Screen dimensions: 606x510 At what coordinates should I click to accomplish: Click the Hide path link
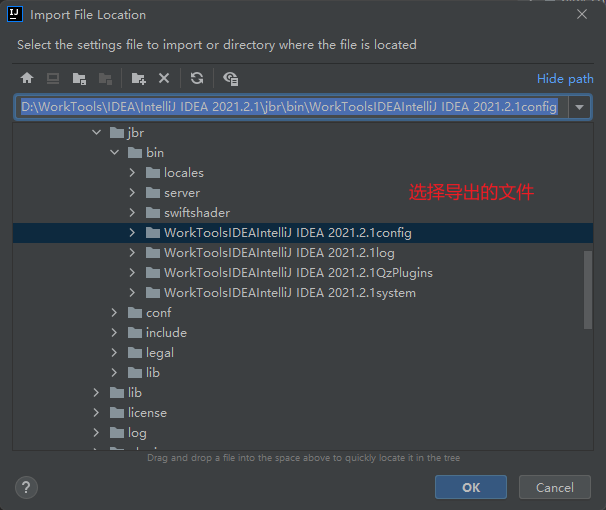tap(565, 79)
